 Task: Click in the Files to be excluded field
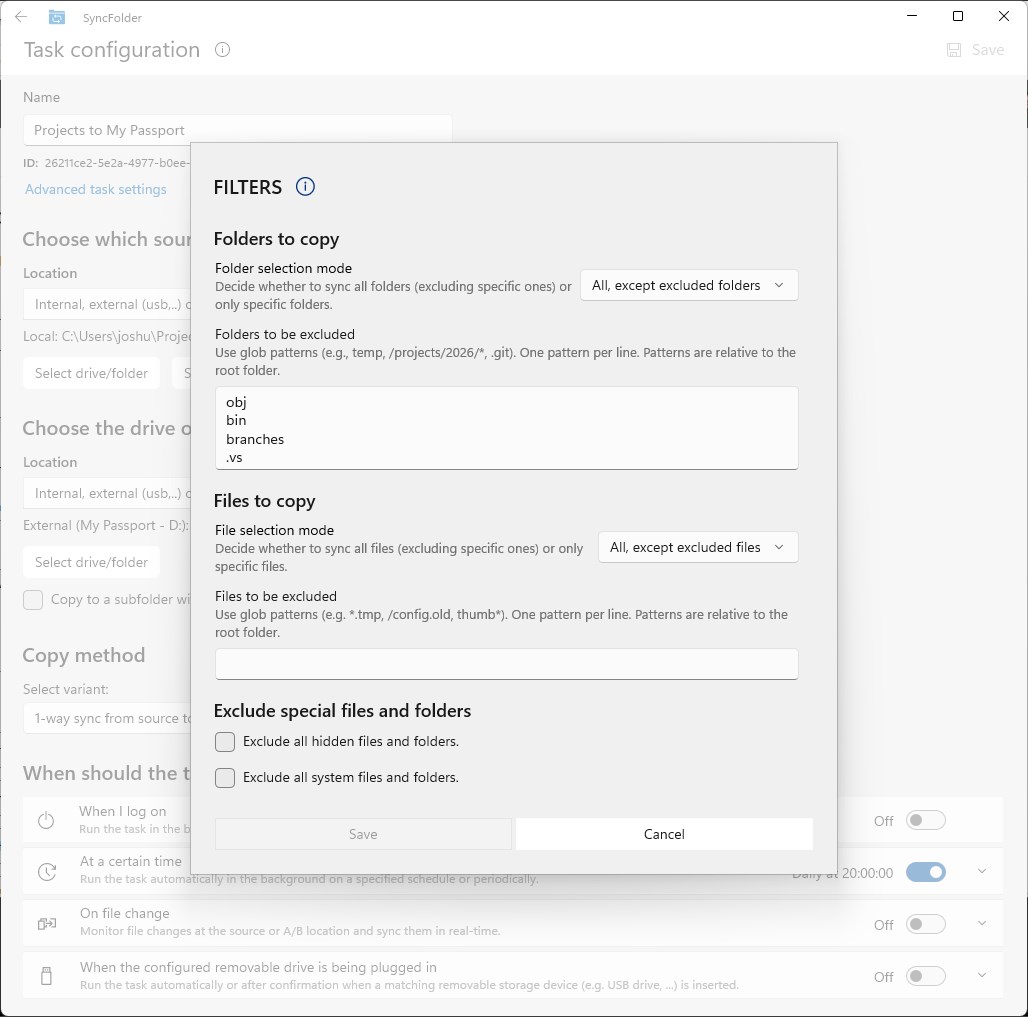(x=506, y=664)
